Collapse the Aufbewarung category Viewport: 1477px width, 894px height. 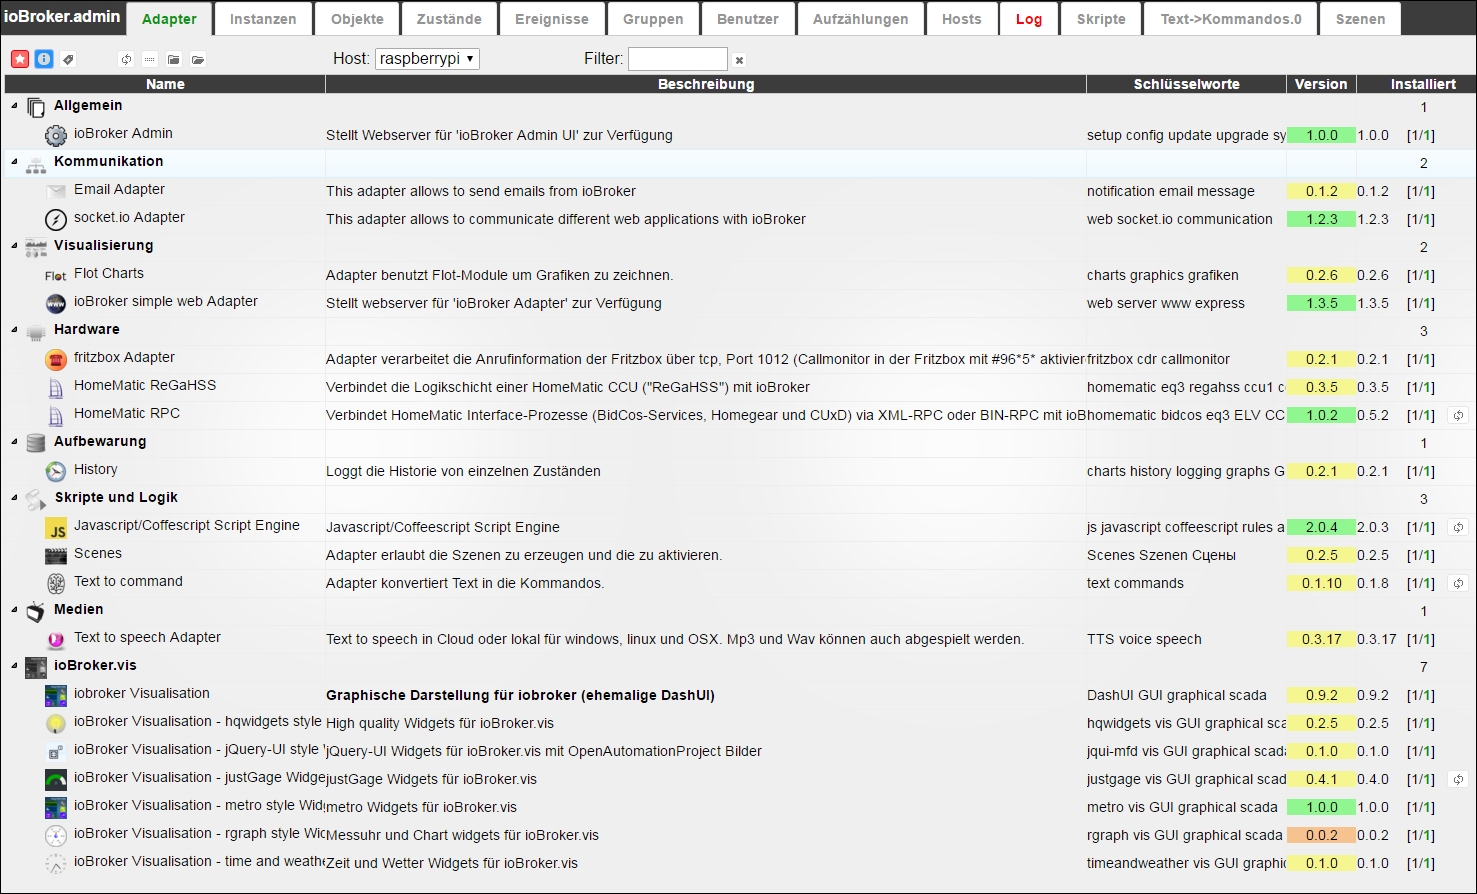click(14, 441)
